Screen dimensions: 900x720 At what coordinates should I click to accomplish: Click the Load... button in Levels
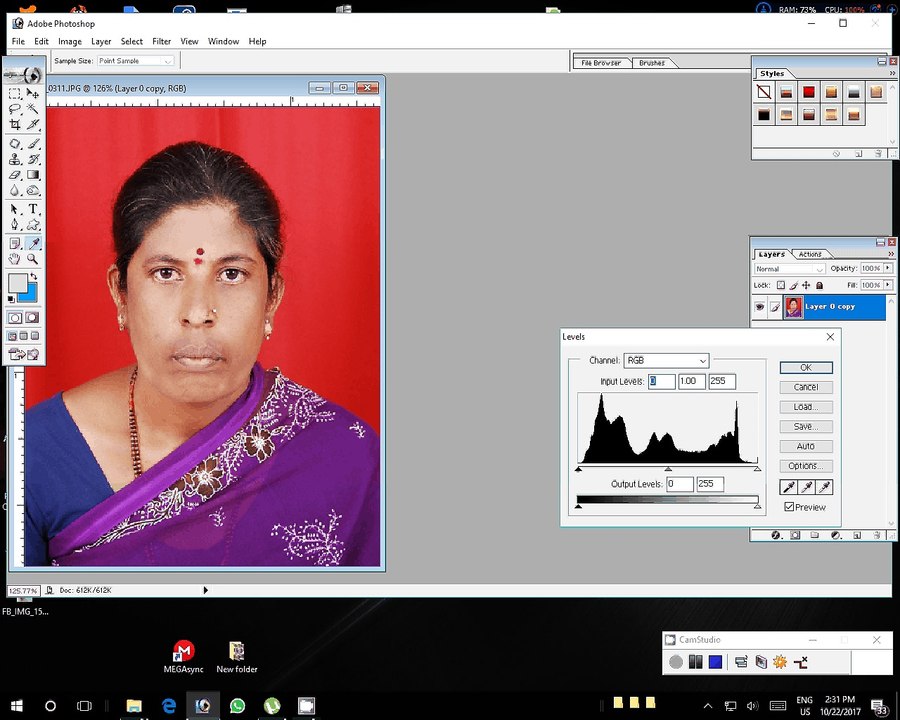point(806,407)
